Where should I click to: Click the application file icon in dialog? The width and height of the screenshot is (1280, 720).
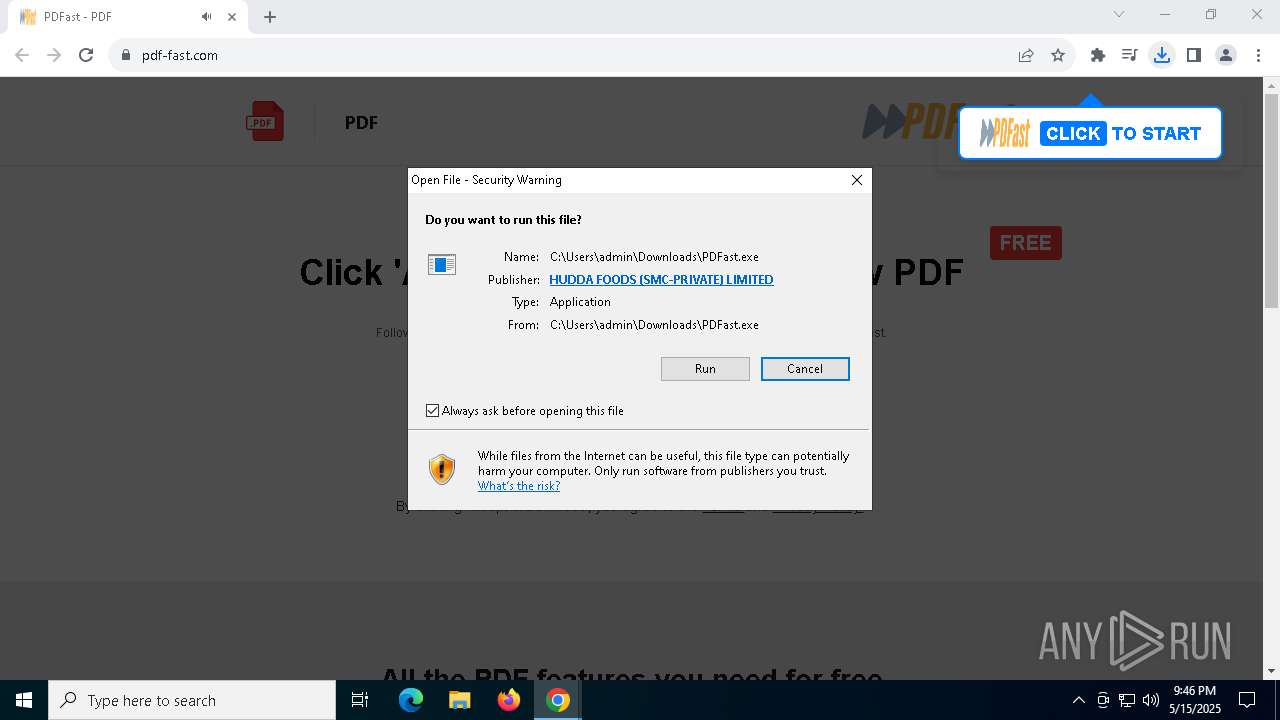(x=442, y=264)
